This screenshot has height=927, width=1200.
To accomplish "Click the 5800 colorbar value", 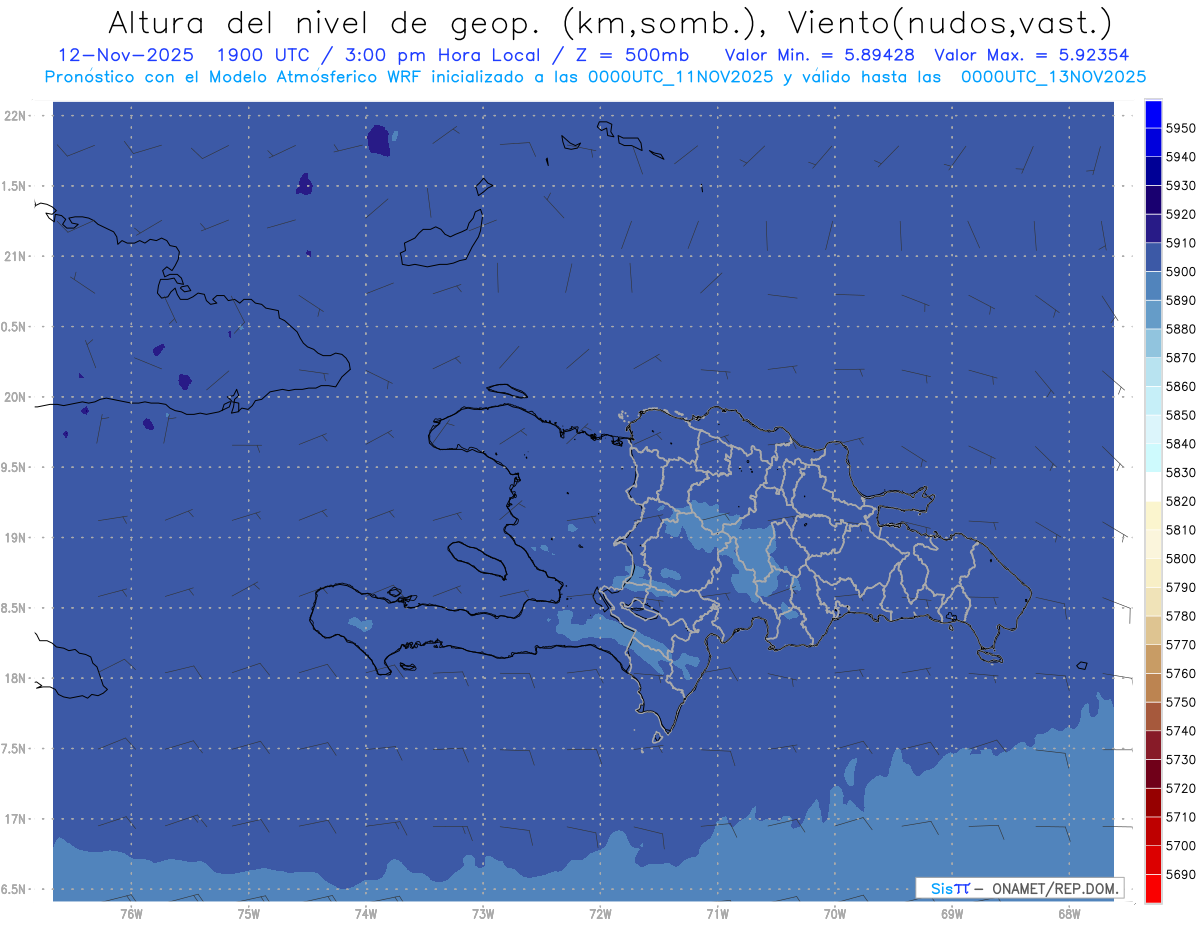I will point(1181,559).
